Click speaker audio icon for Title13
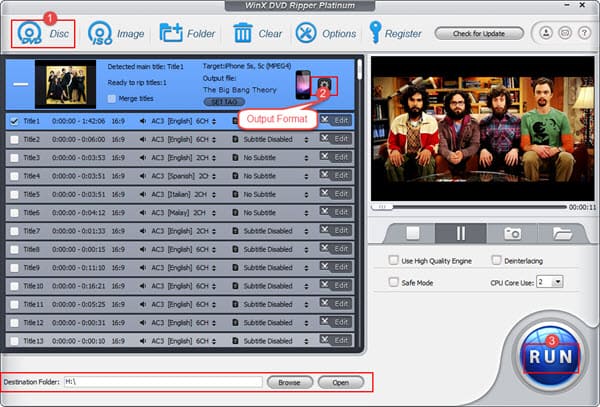 (x=143, y=341)
